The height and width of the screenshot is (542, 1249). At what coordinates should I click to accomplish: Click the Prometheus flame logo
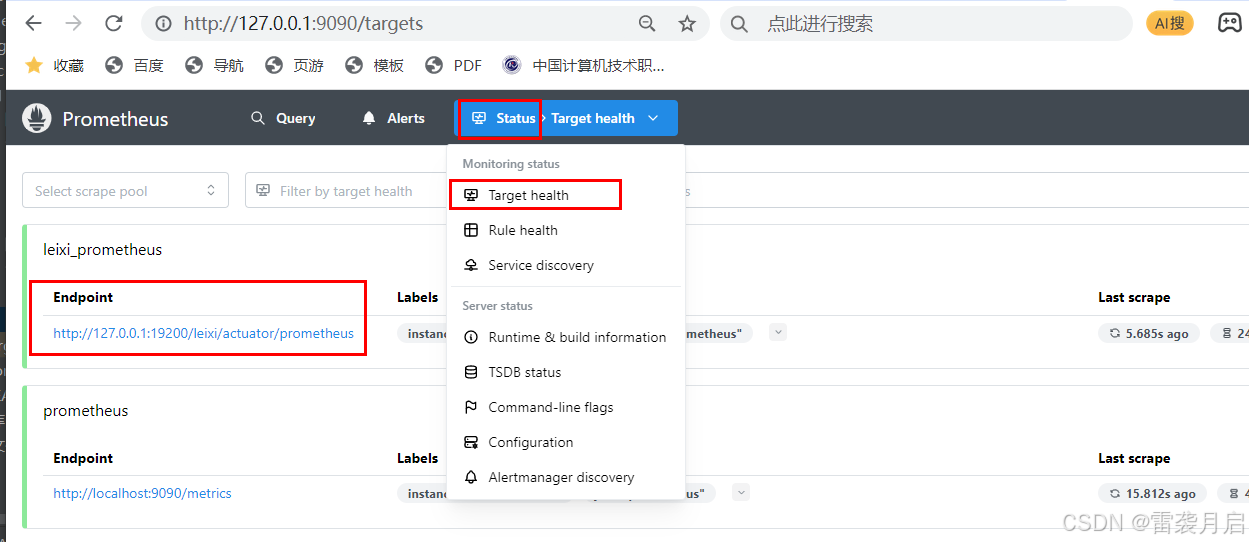[37, 118]
